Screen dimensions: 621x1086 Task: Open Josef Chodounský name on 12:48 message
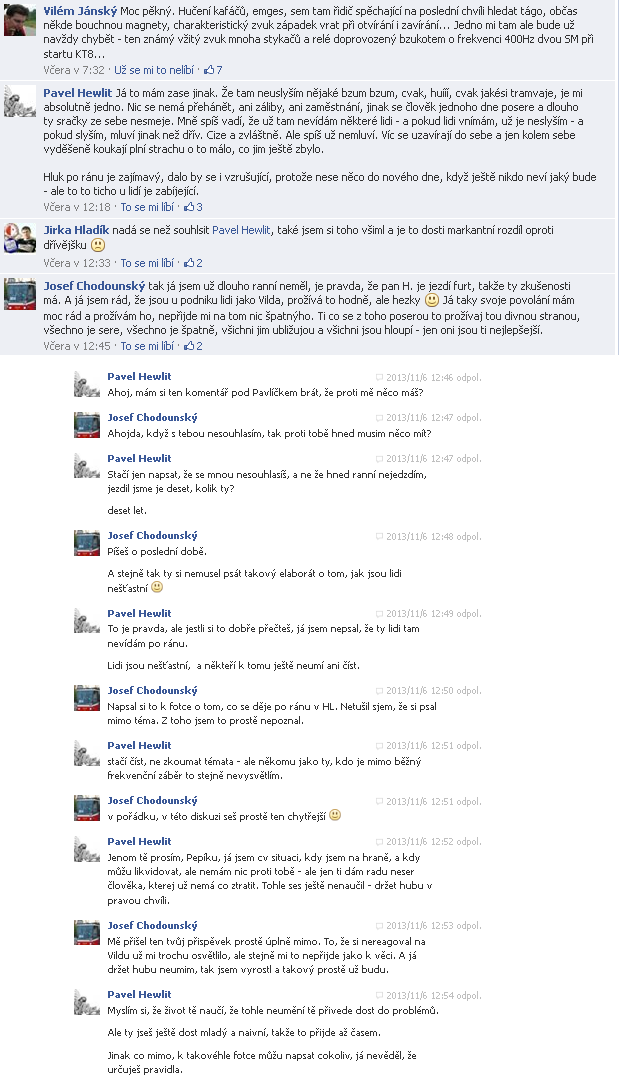pos(152,535)
